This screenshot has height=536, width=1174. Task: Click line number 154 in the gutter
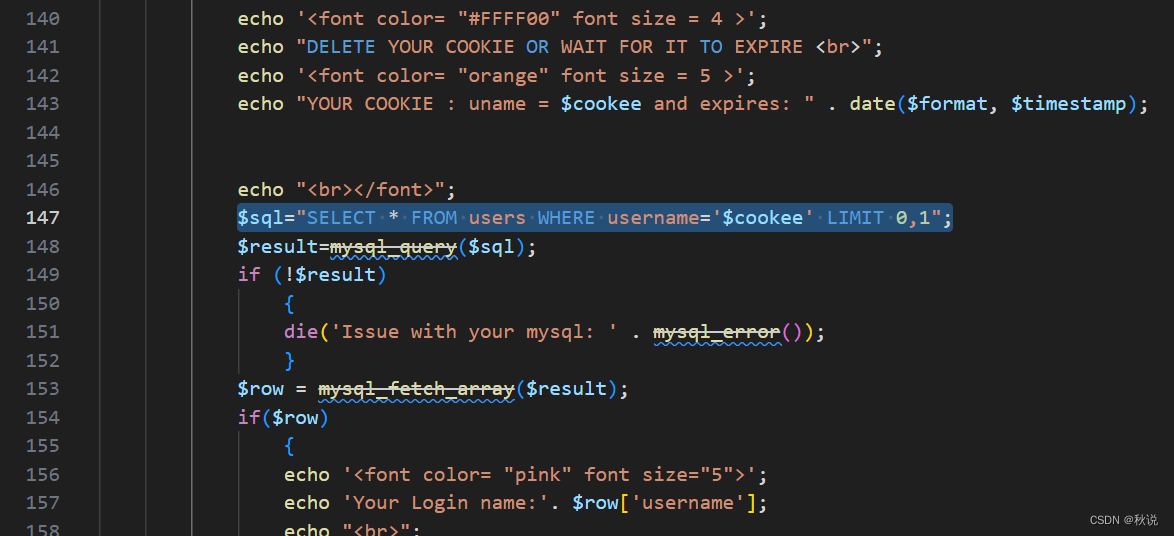(x=43, y=417)
